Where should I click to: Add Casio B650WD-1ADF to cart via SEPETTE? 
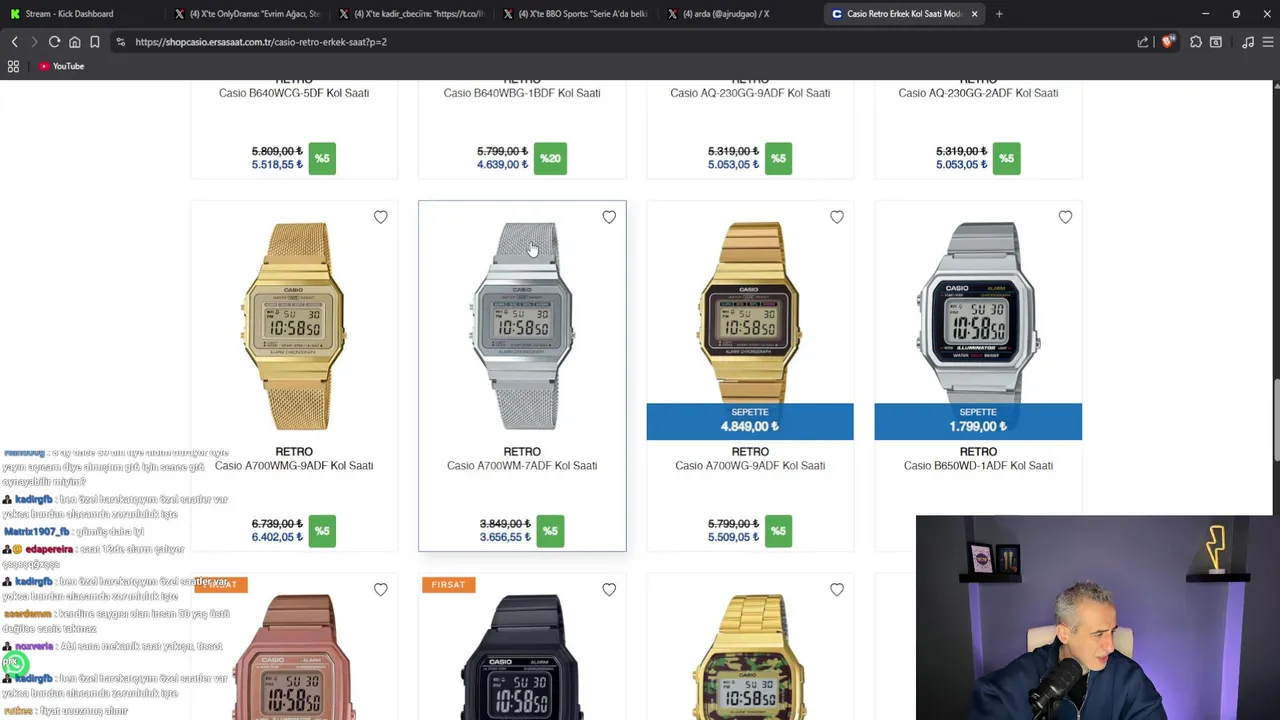pos(978,421)
